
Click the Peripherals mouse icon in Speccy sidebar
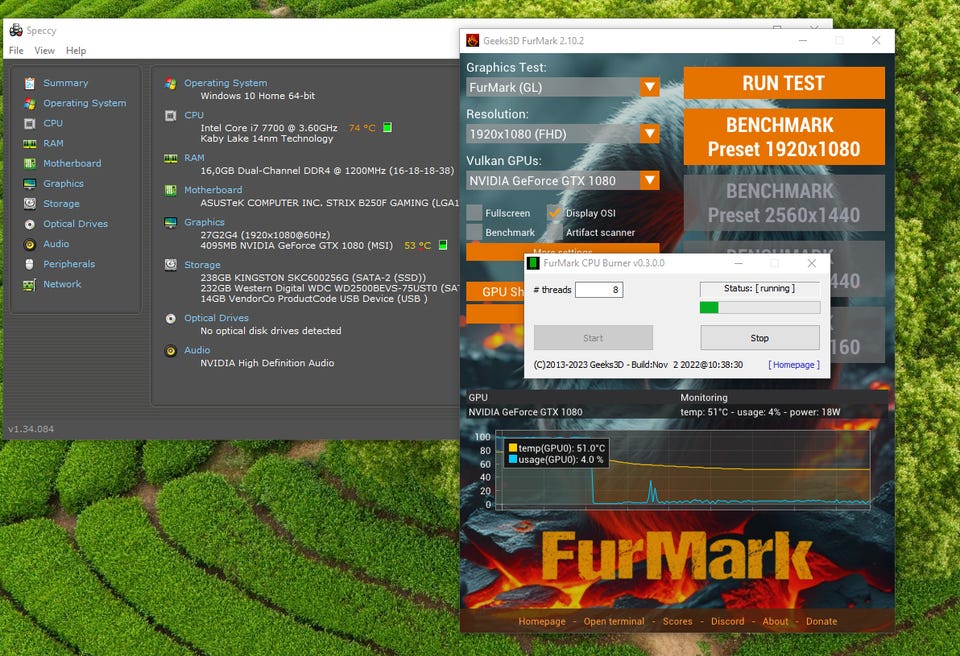(29, 265)
